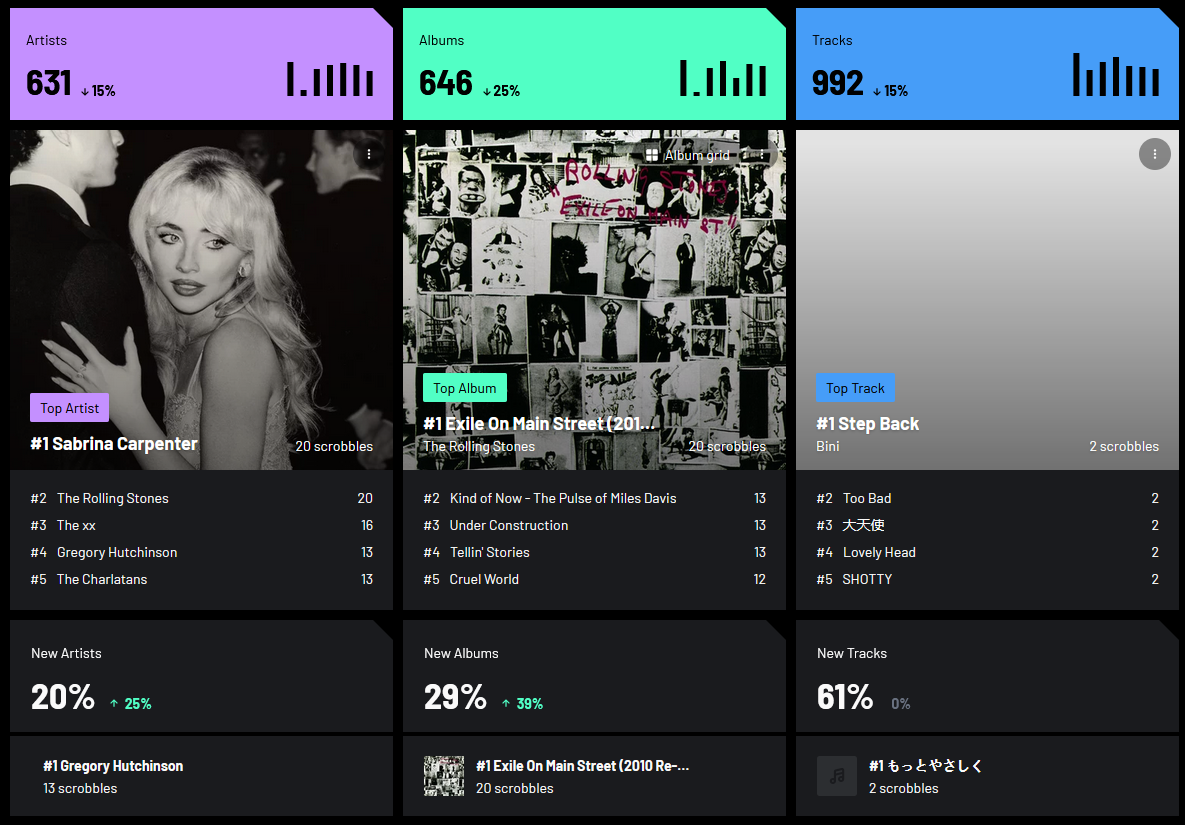Screen dimensions: 1185x825
Task: Click the Artists bar chart graphic
Action: coord(330,79)
